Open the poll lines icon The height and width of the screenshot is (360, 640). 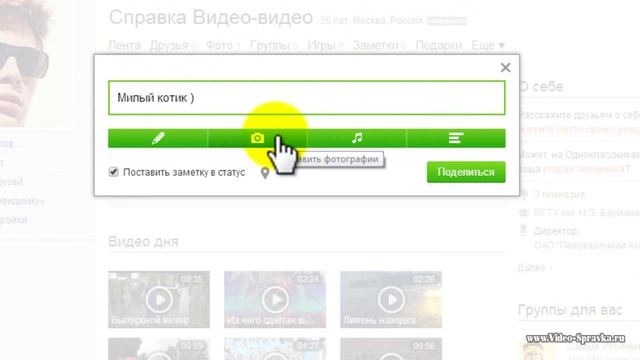coord(456,138)
